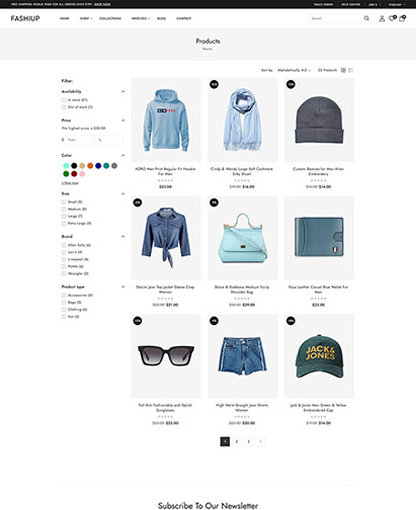Open the Collections menu item
The height and width of the screenshot is (510, 416).
[110, 19]
